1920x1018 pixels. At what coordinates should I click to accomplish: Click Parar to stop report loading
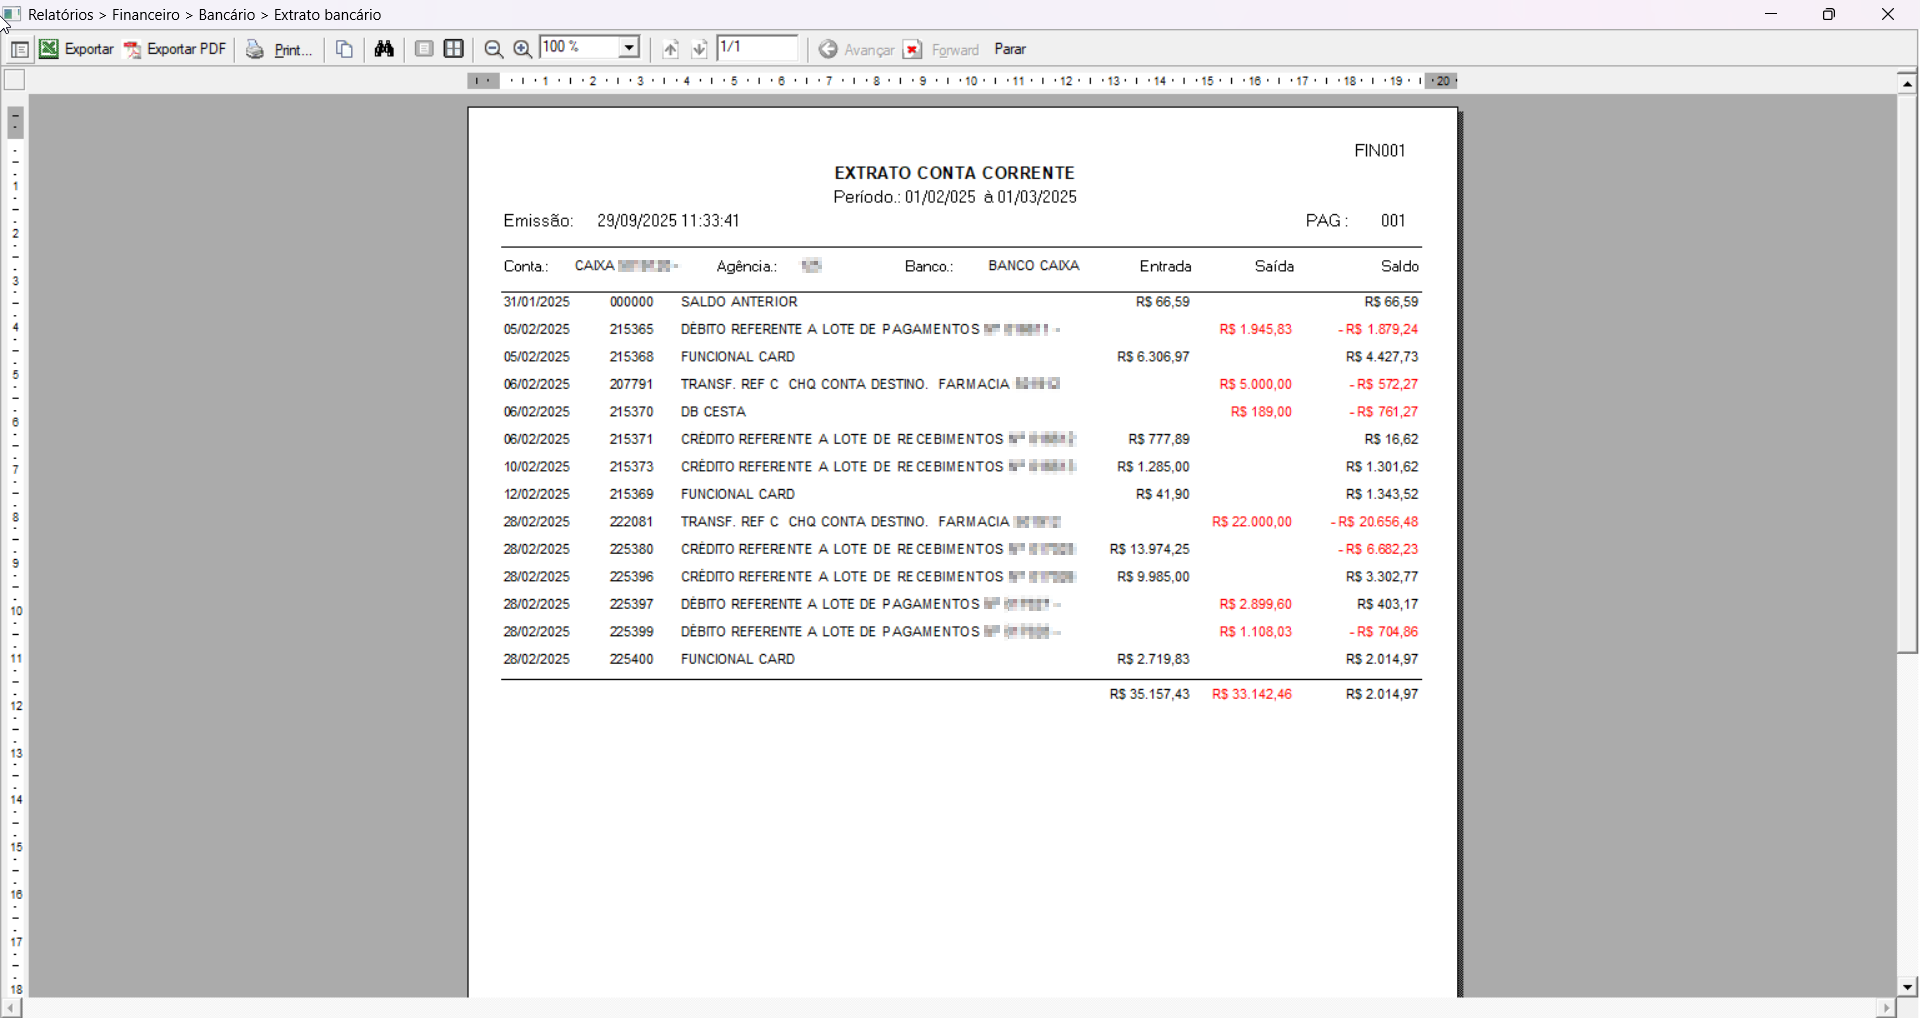(1011, 50)
